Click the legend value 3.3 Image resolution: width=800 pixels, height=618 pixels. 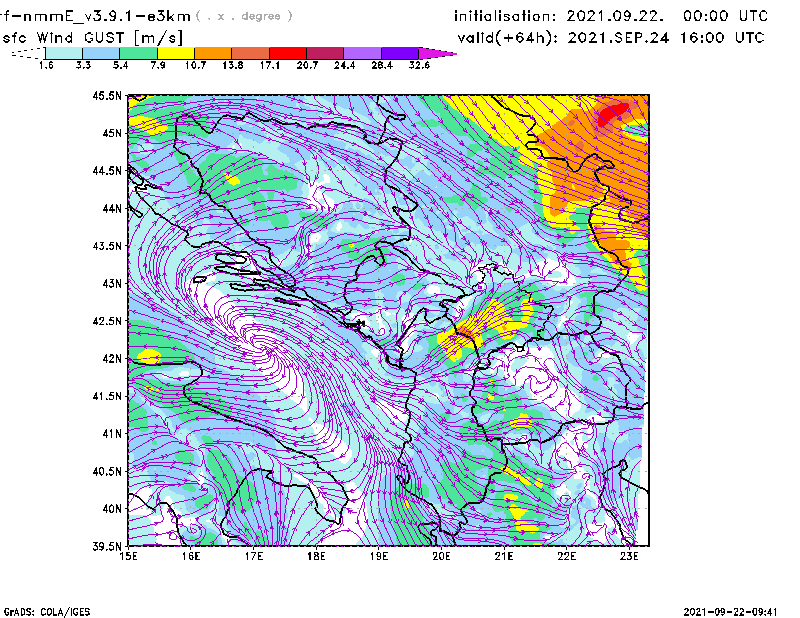click(x=83, y=65)
